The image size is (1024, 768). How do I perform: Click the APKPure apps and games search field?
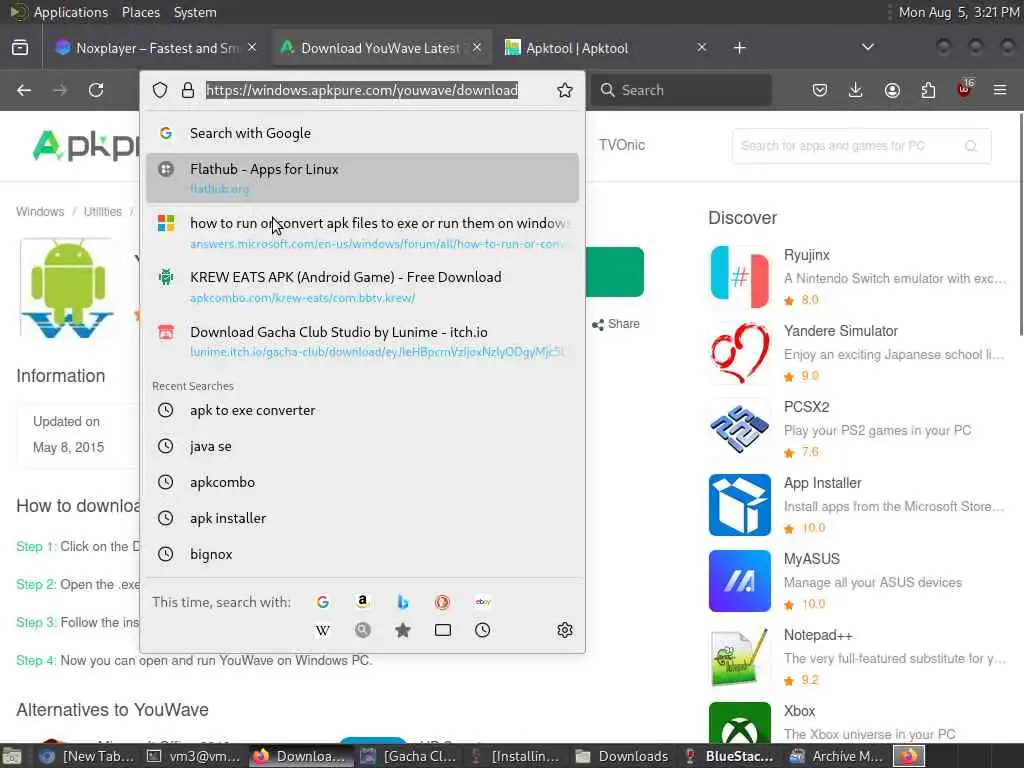pyautogui.click(x=862, y=146)
